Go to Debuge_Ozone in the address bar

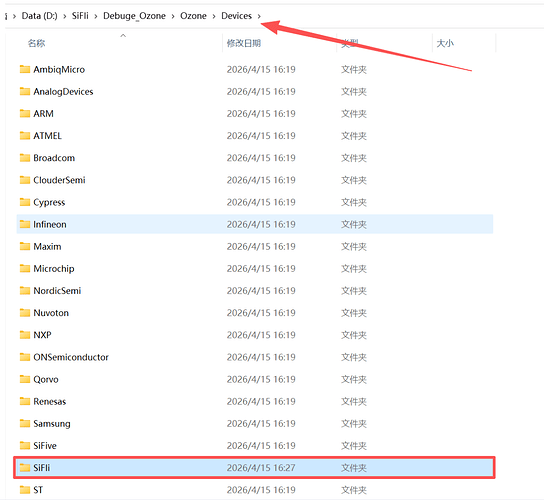[134, 16]
